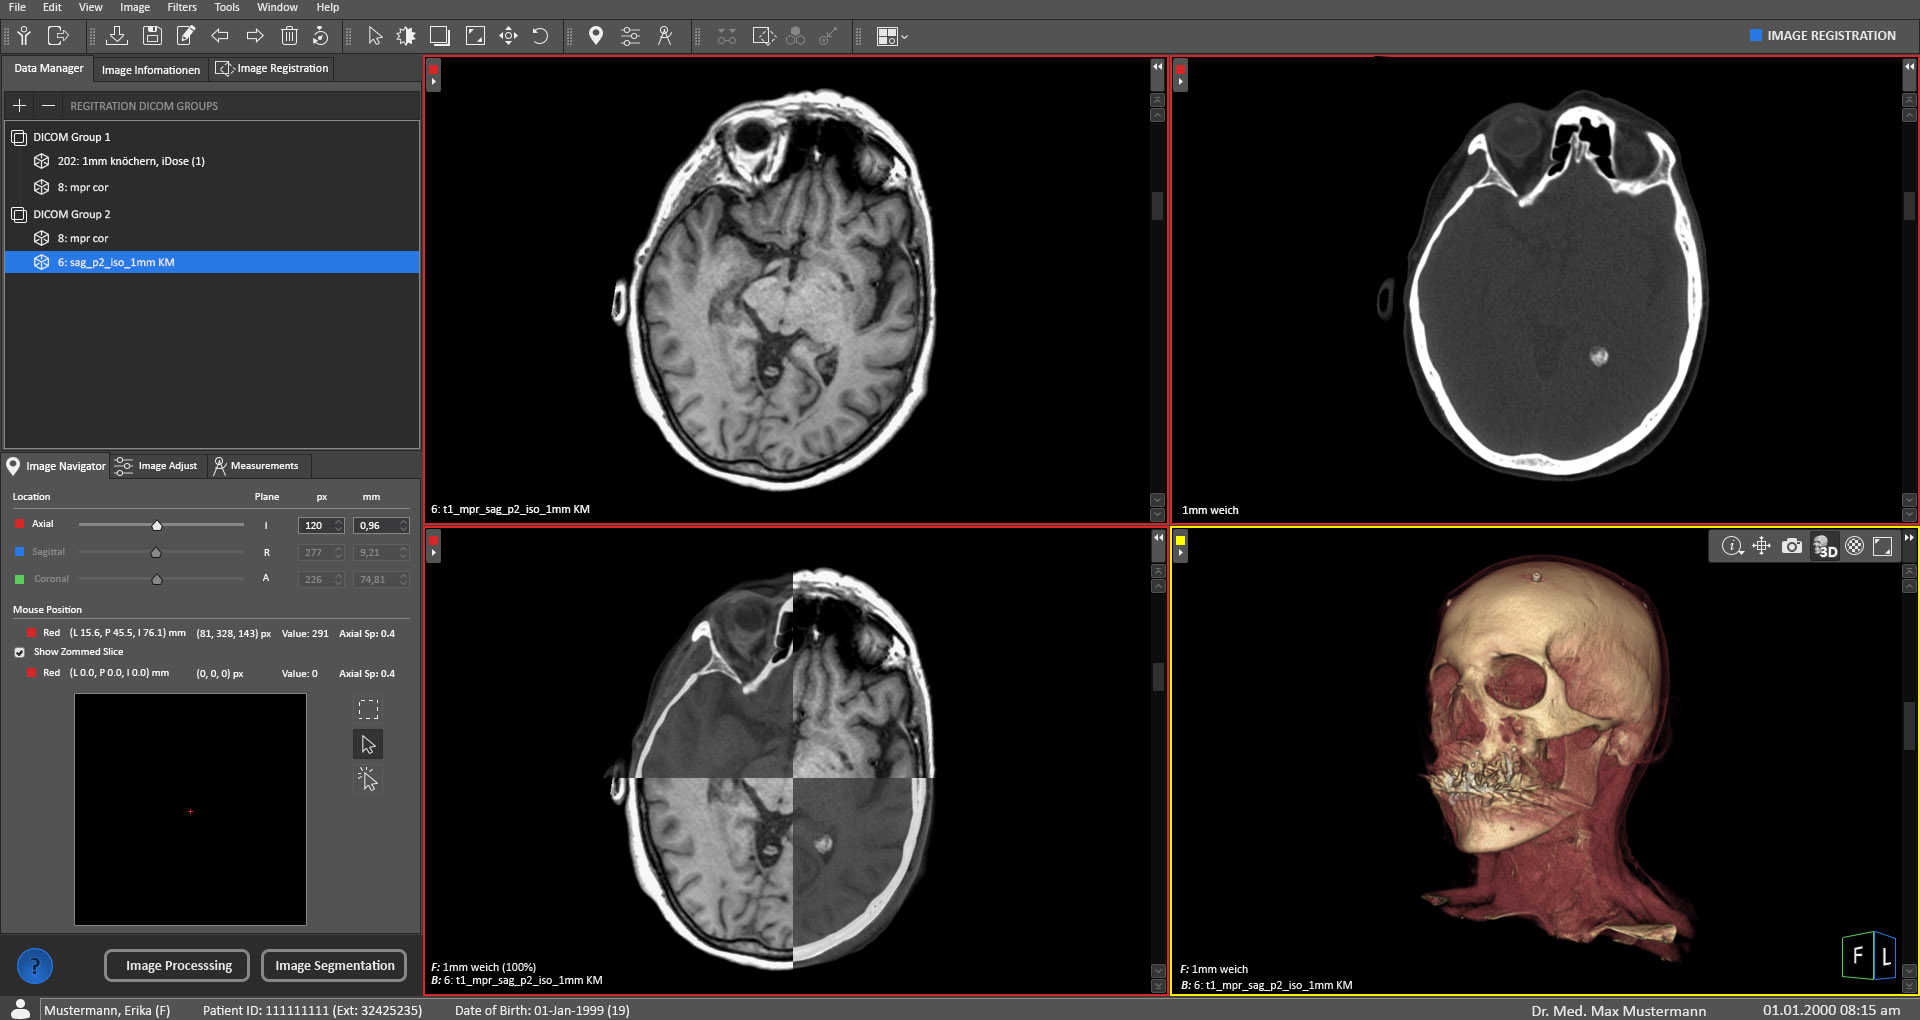Select the arrow pointer tool in toolbar
Screen dimensions: 1920x1020
[x=375, y=36]
